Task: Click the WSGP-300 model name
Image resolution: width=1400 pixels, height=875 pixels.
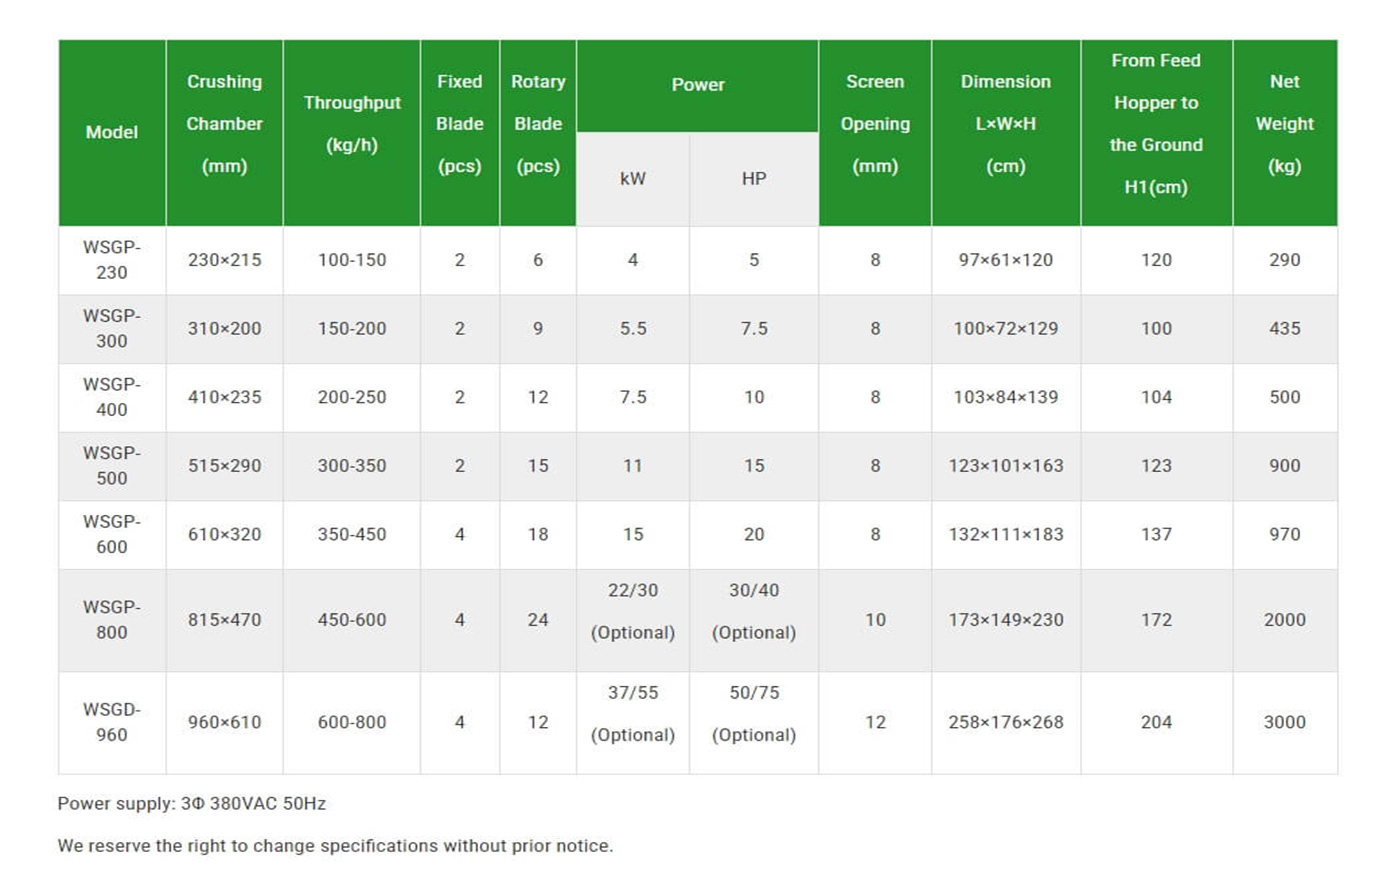Action: coord(112,328)
